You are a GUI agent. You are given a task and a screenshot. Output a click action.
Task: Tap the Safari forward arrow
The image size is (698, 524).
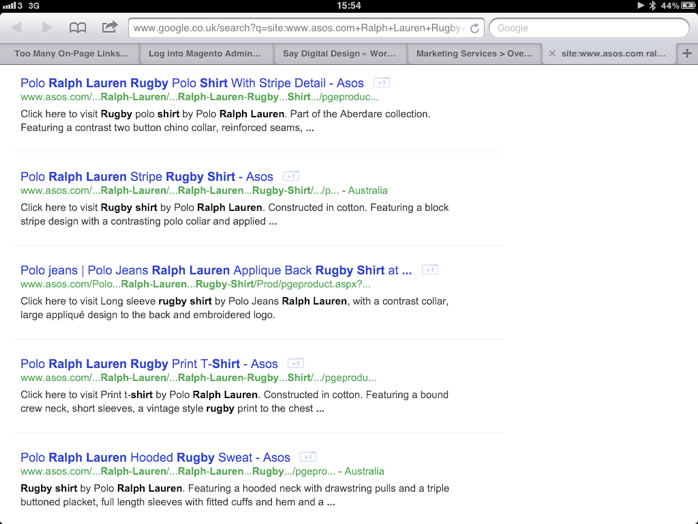tap(47, 28)
